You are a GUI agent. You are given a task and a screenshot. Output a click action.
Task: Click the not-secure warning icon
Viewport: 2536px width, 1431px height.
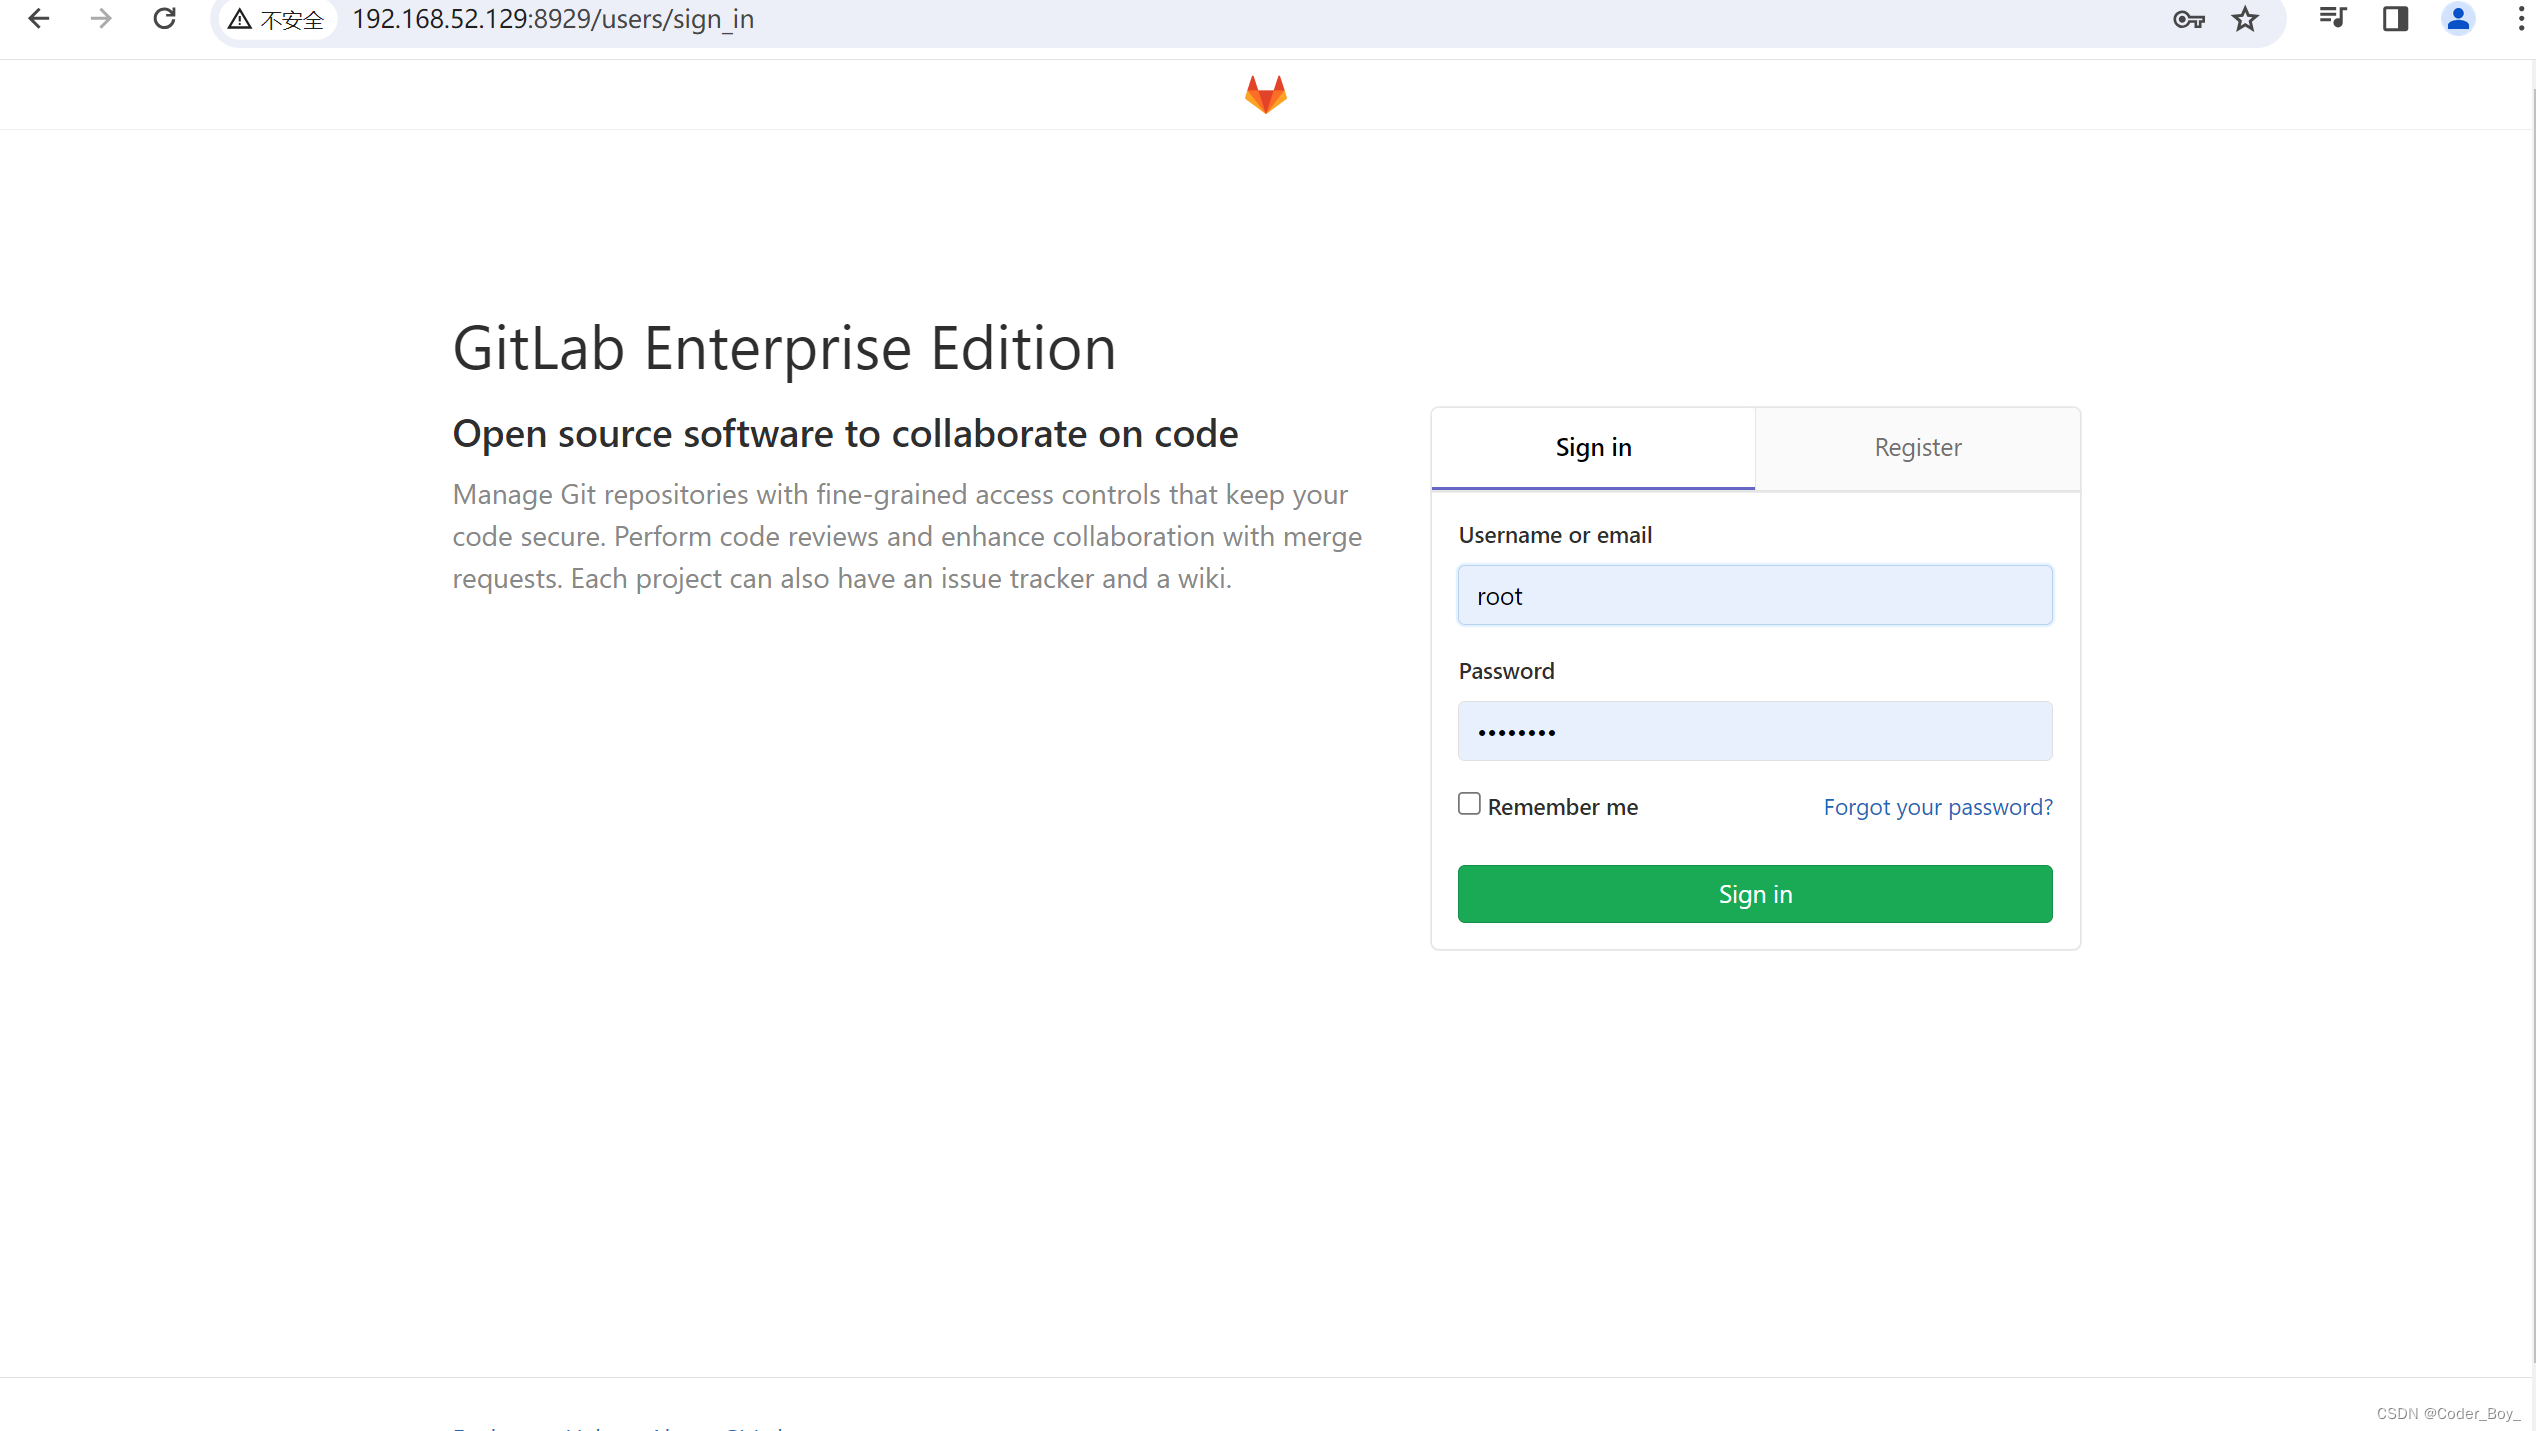click(x=240, y=19)
